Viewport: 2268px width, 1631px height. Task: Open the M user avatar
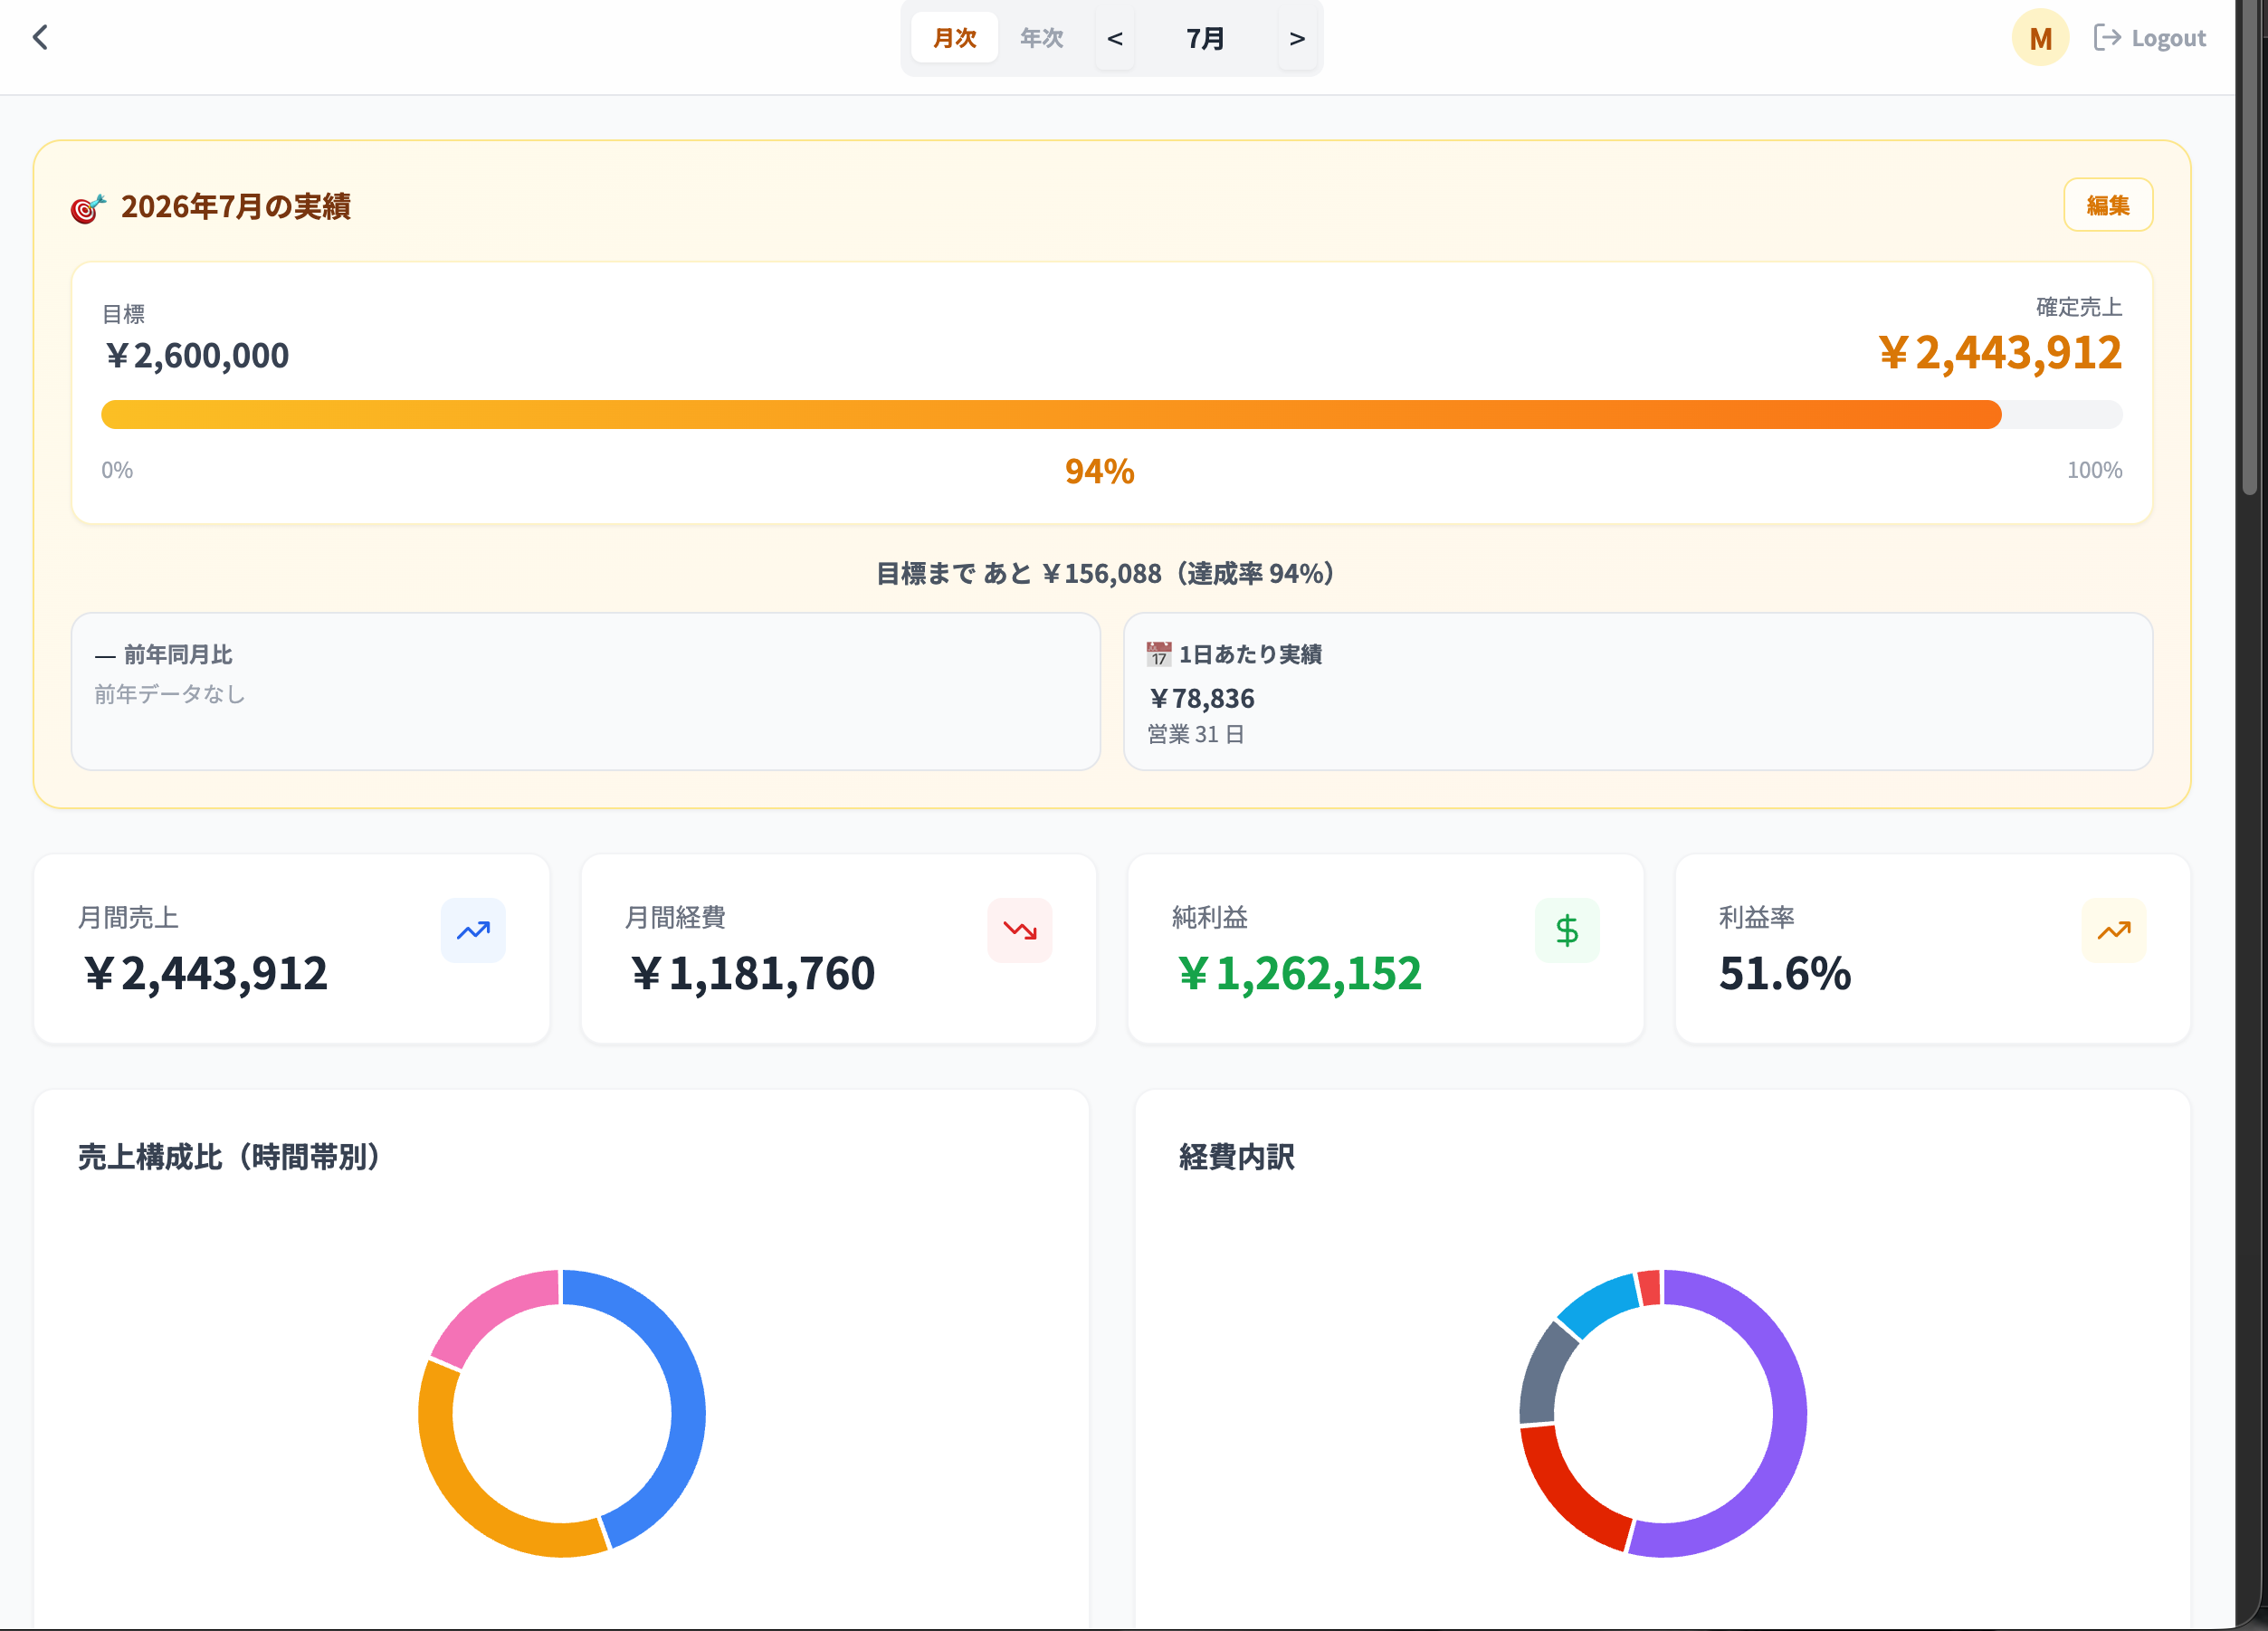click(2040, 38)
